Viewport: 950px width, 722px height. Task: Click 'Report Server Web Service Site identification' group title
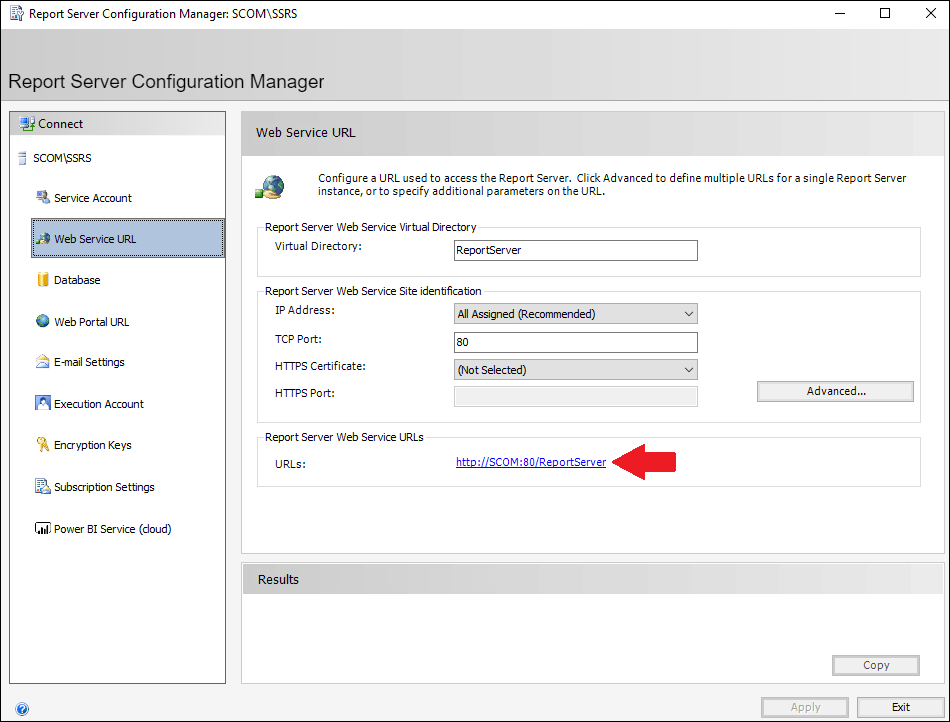(373, 291)
